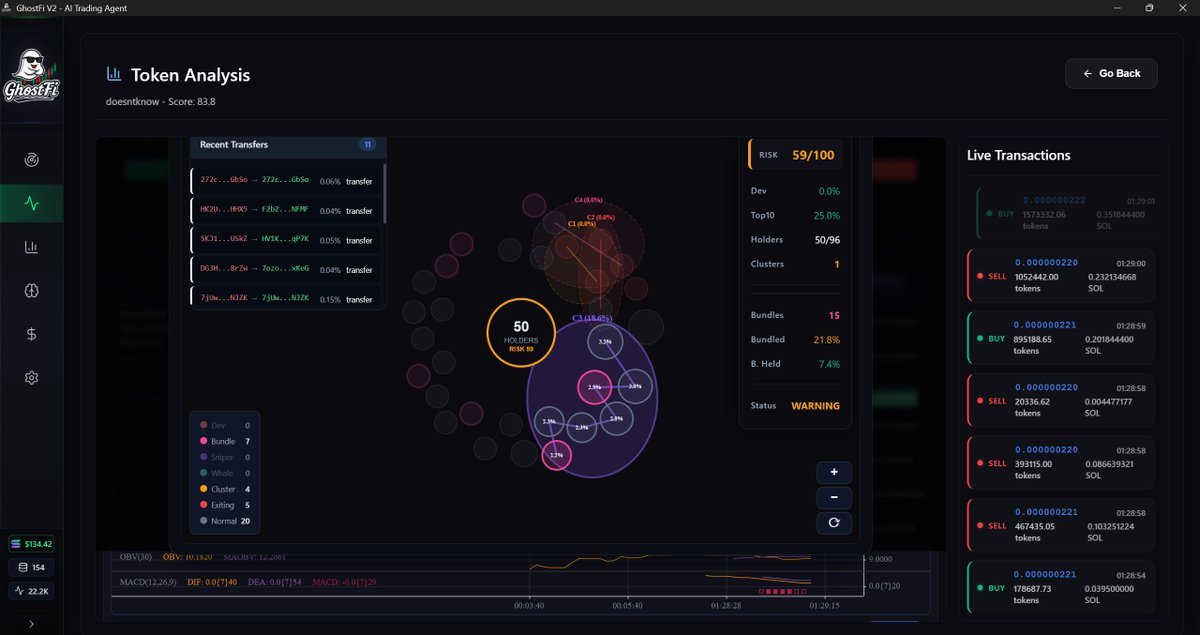This screenshot has height=635, width=1200.
Task: Reset the bubble map view
Action: 834,522
